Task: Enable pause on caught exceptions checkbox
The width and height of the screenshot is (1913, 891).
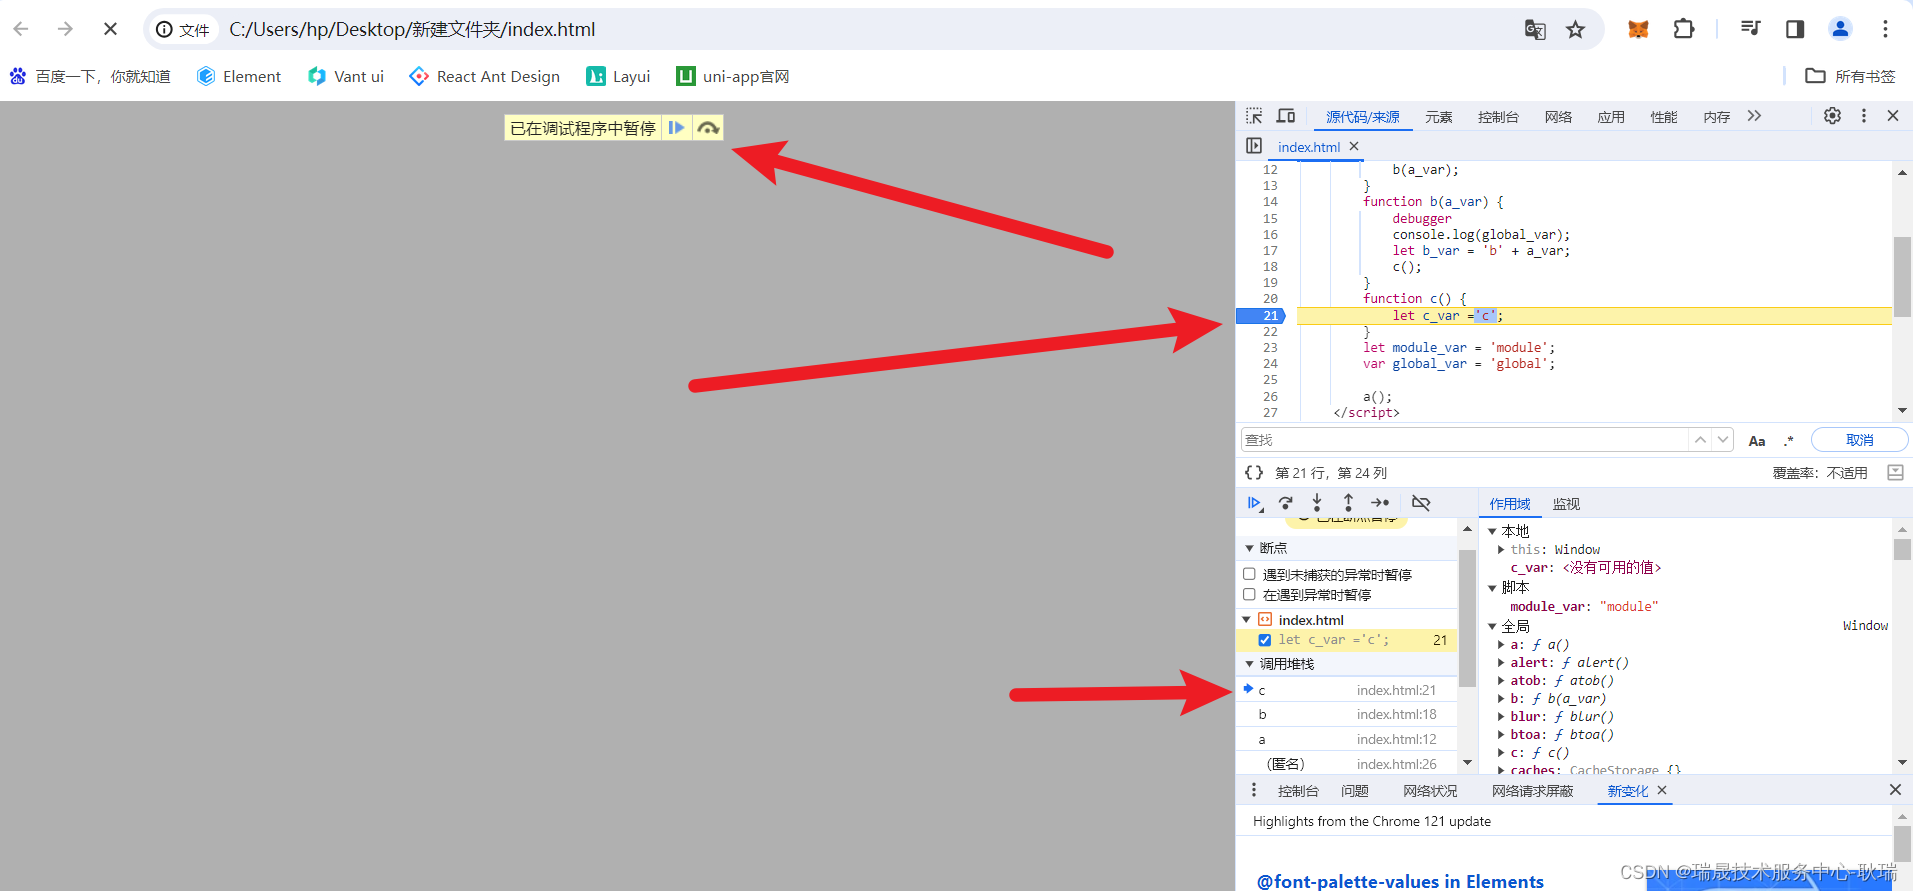Action: tap(1249, 594)
